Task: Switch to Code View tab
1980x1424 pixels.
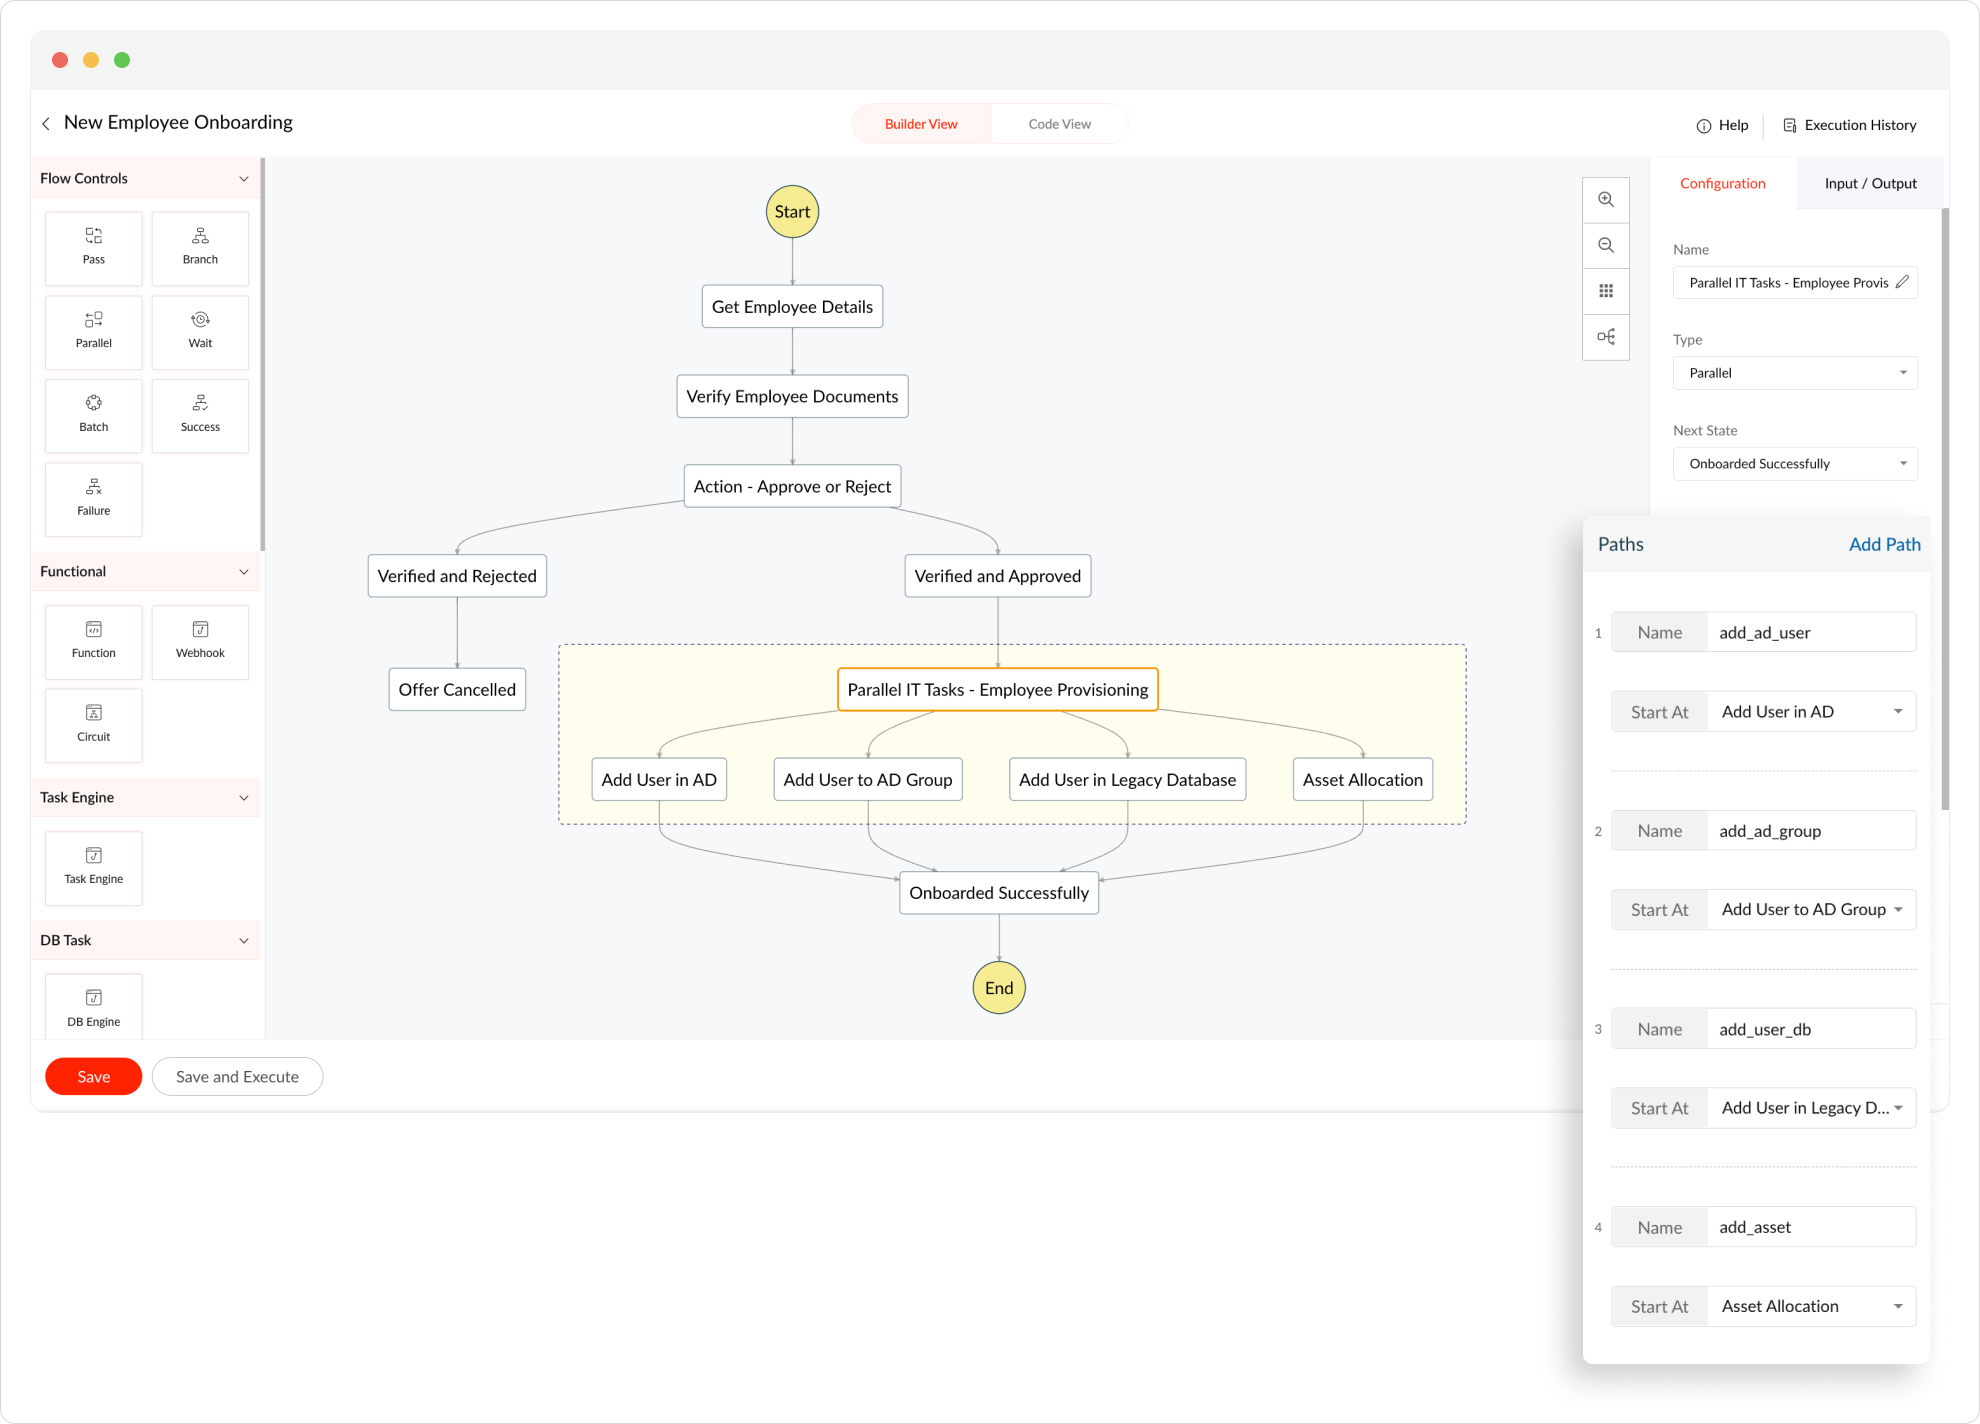Action: click(1059, 124)
